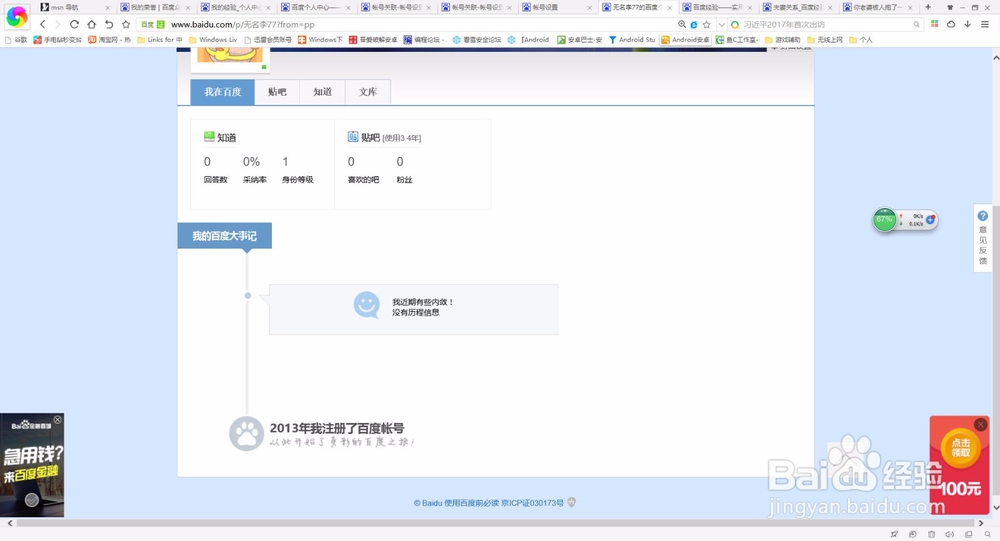Click the window stack icon in status bar
Screen dimensions: 1000x541
click(969, 534)
